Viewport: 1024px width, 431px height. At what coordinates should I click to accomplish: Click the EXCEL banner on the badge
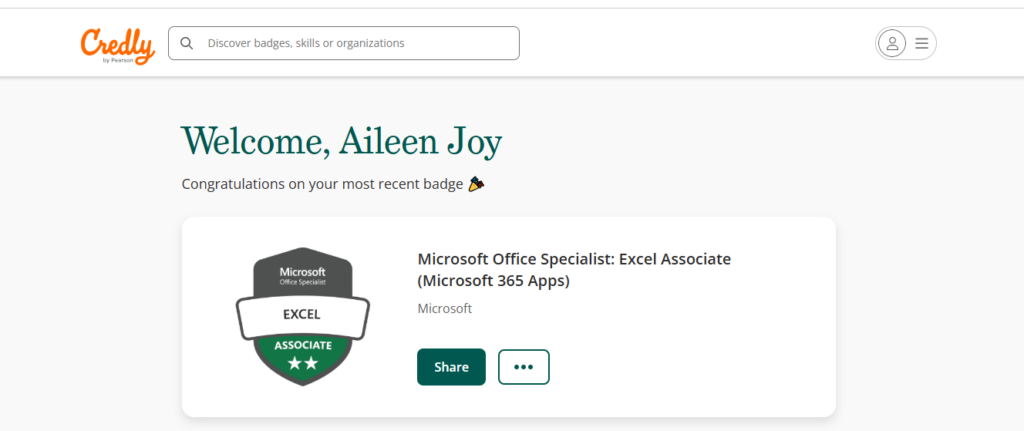[302, 314]
